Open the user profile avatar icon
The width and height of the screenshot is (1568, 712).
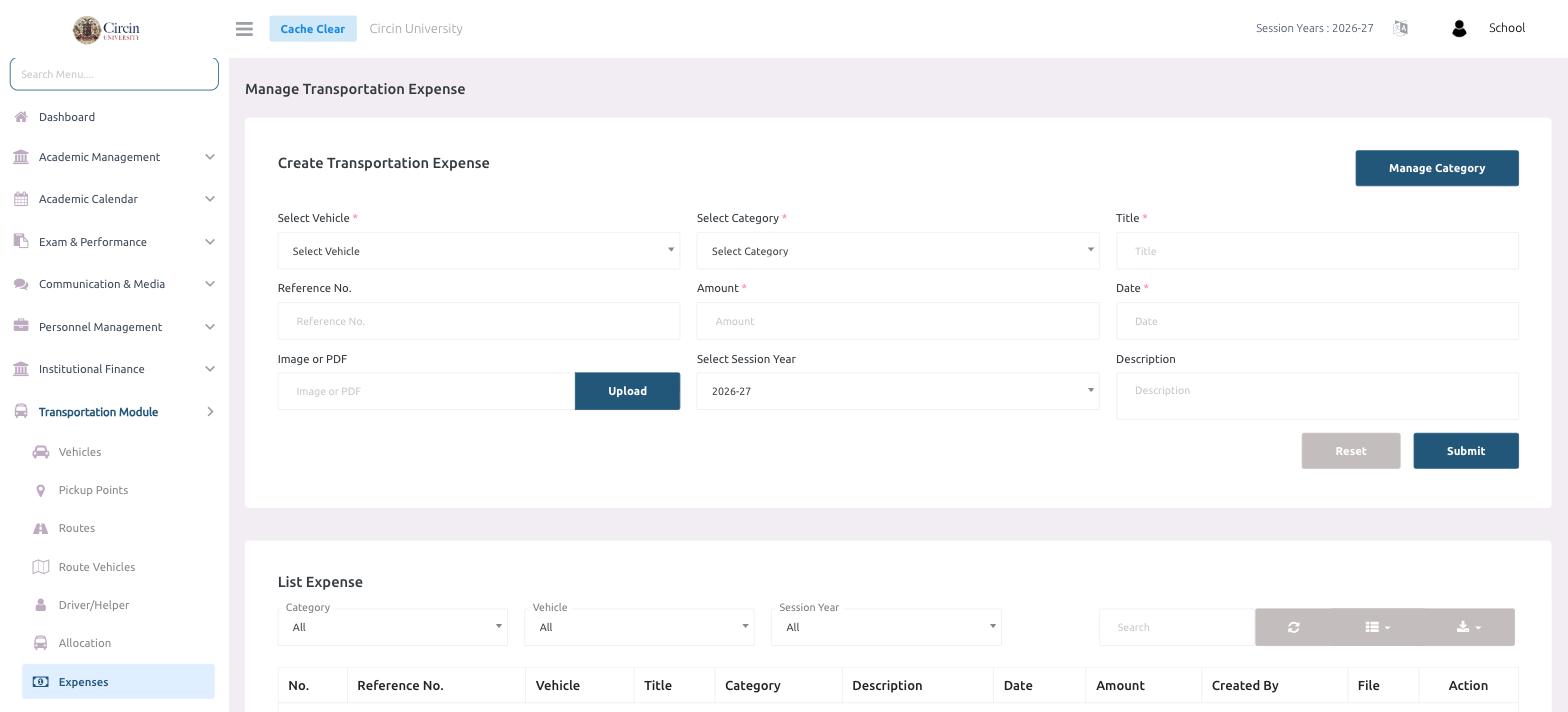(x=1459, y=29)
